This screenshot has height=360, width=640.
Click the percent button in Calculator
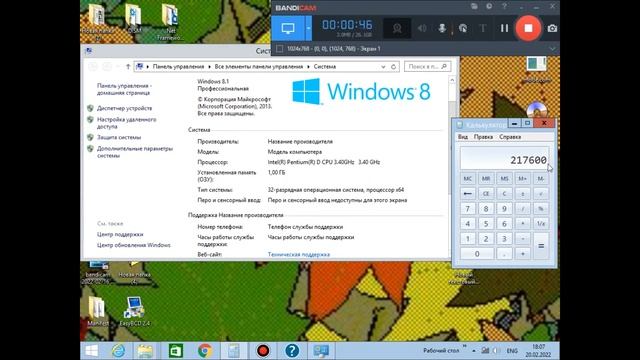[541, 209]
